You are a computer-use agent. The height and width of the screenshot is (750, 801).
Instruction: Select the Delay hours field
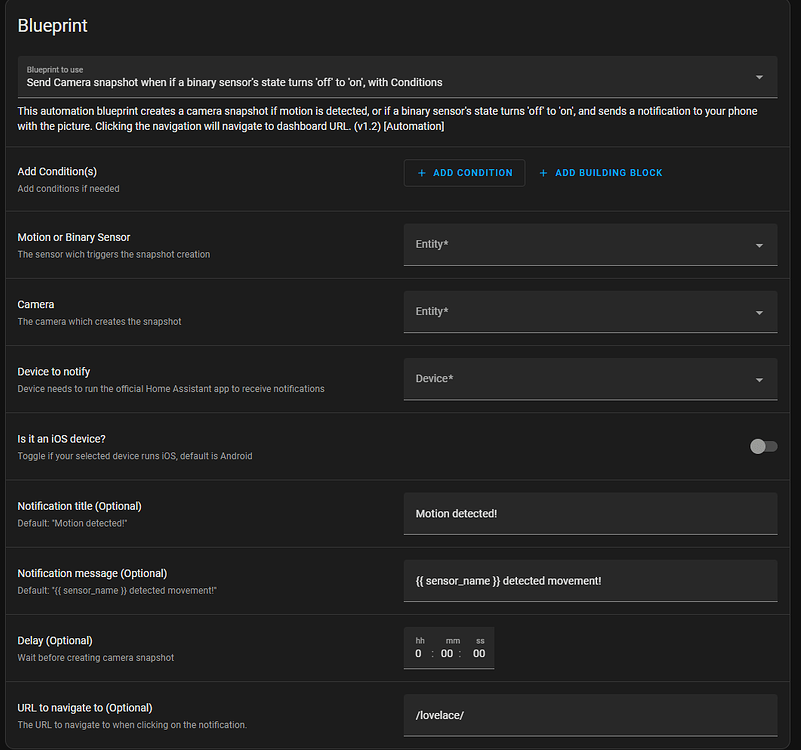pyautogui.click(x=419, y=654)
